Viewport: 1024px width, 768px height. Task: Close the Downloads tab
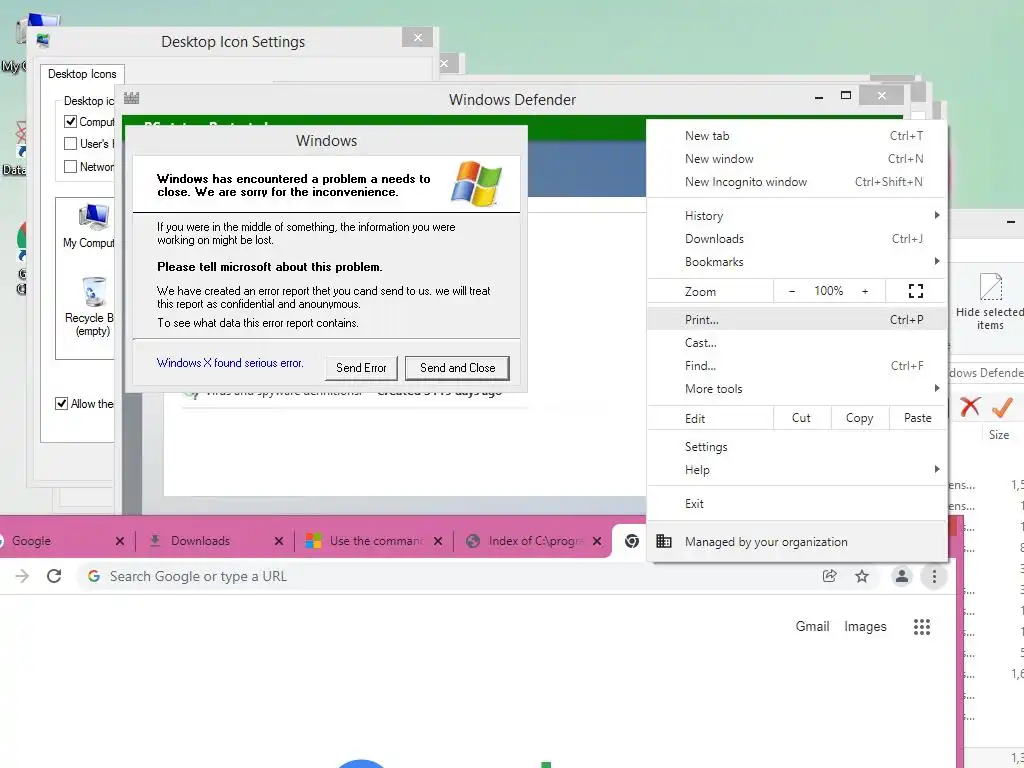tap(279, 541)
